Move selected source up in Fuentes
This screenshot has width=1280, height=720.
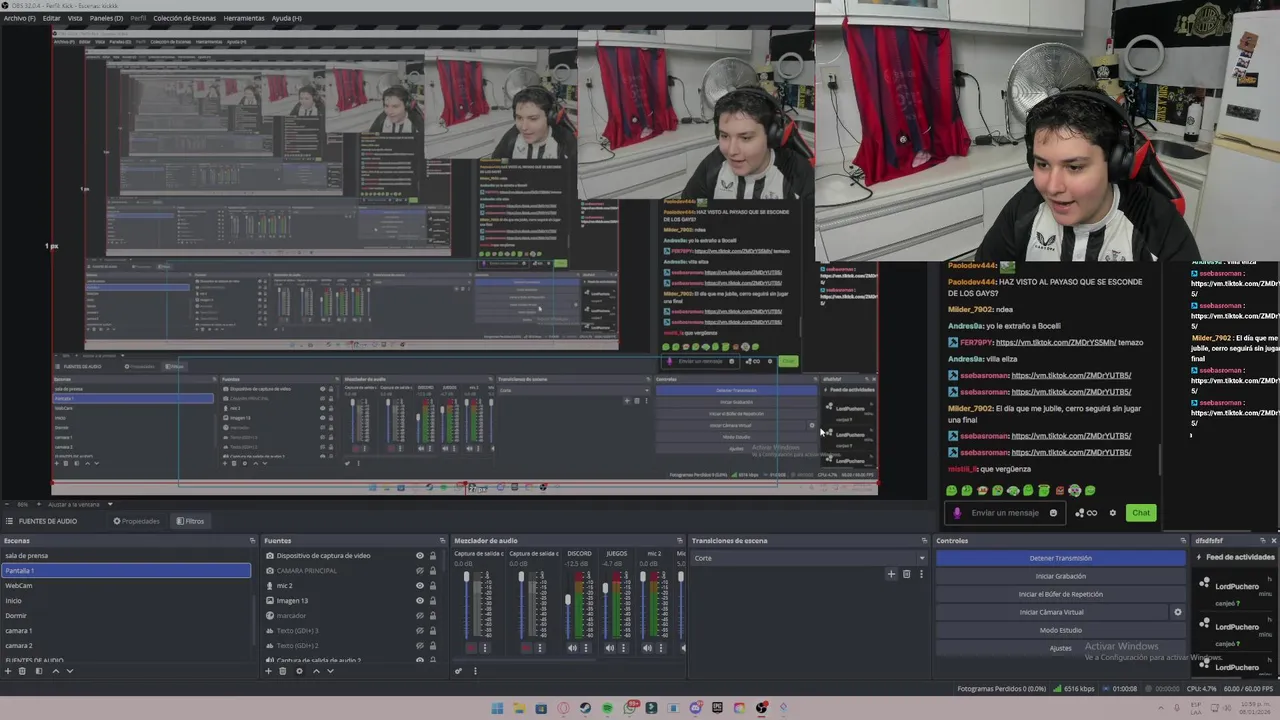316,670
